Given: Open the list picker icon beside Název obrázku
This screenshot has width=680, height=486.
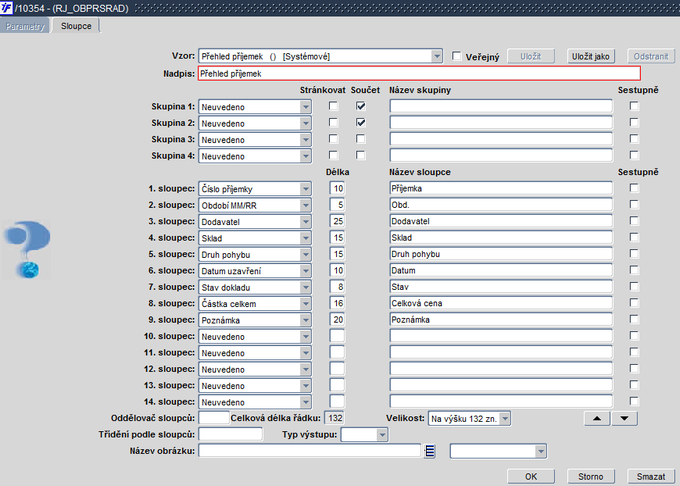Looking at the screenshot, I should coord(429,451).
